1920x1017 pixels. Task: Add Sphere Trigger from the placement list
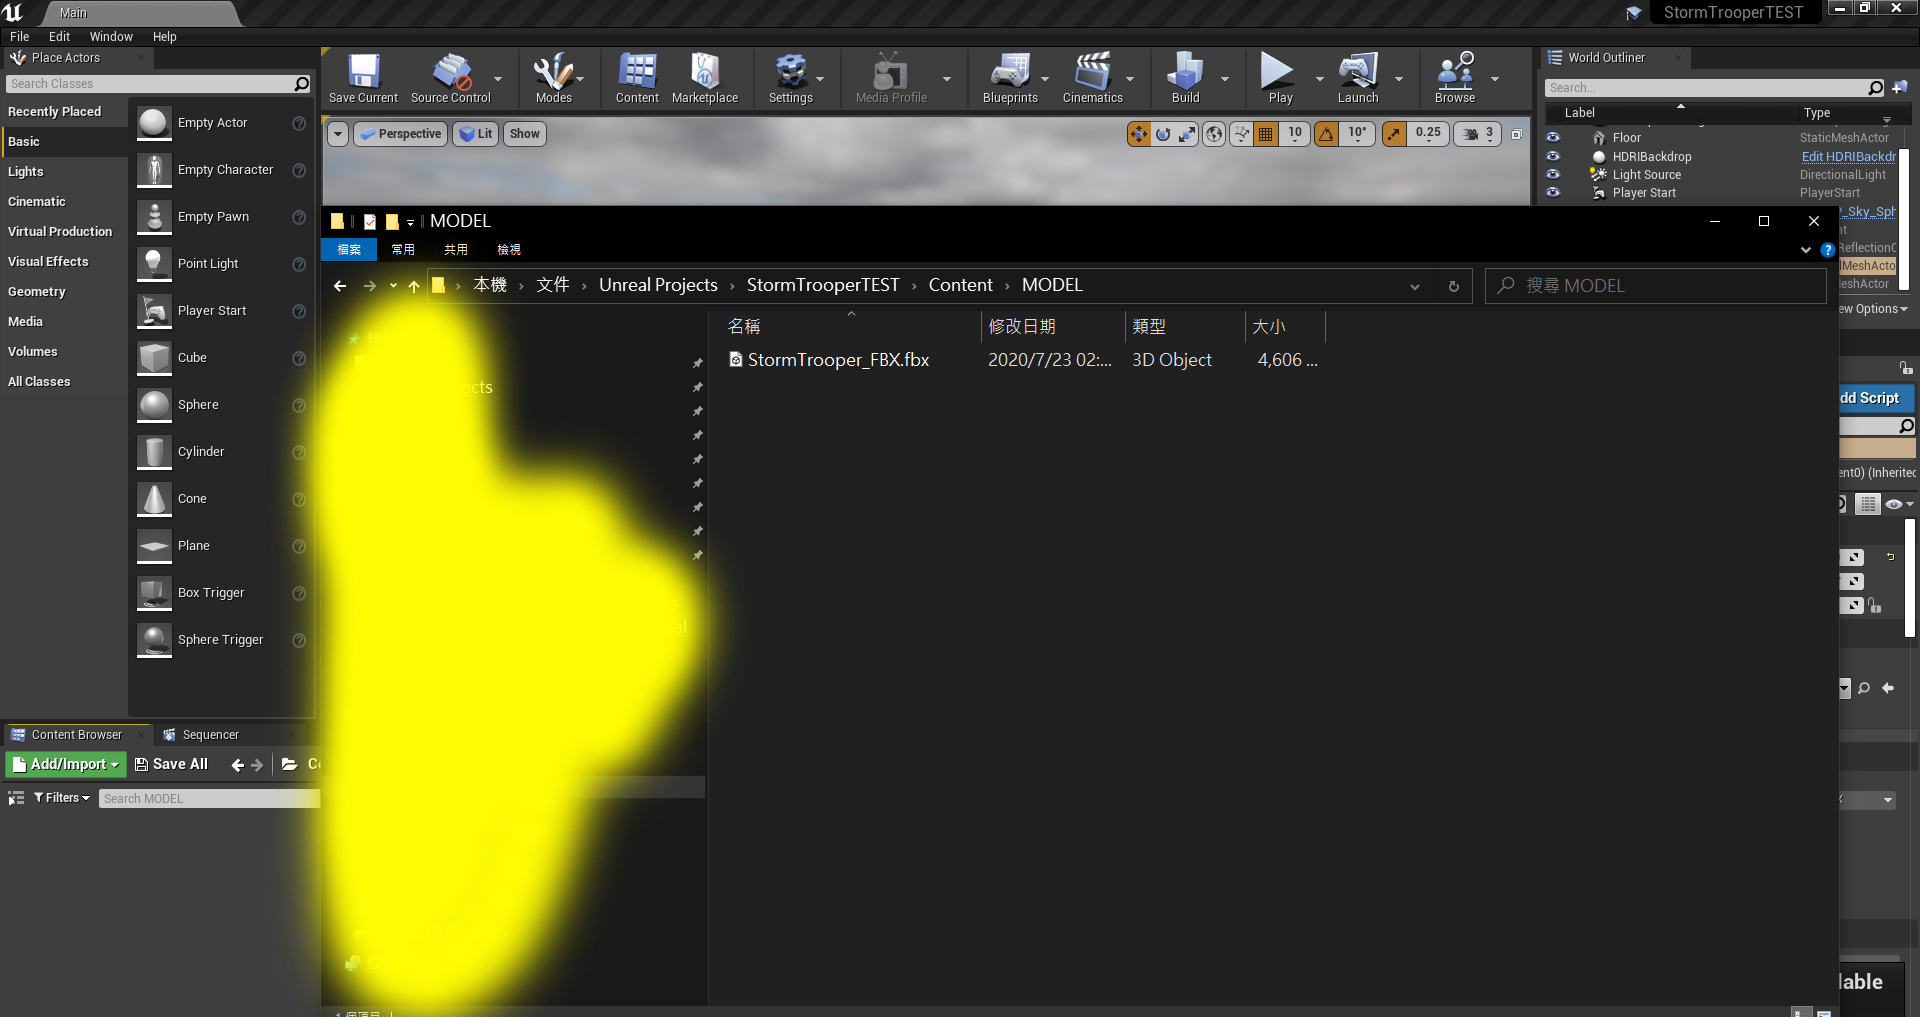(221, 640)
